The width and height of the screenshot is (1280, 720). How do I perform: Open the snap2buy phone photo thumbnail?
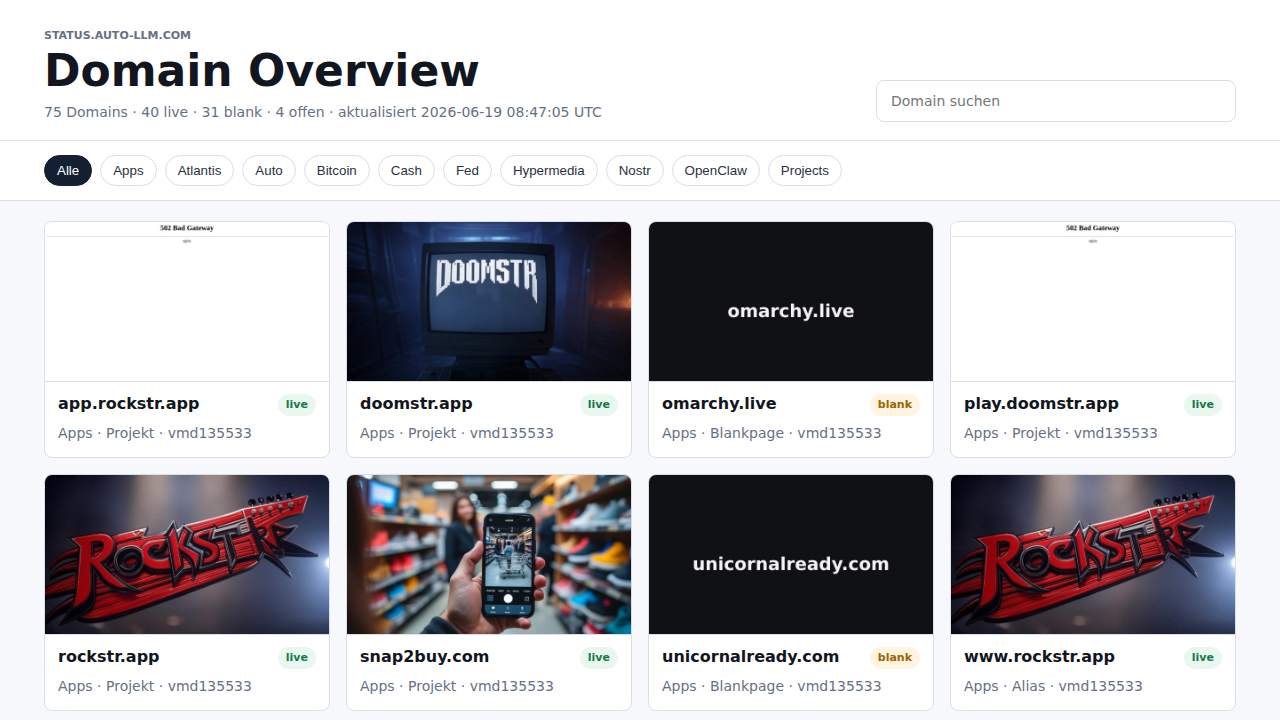(x=489, y=554)
